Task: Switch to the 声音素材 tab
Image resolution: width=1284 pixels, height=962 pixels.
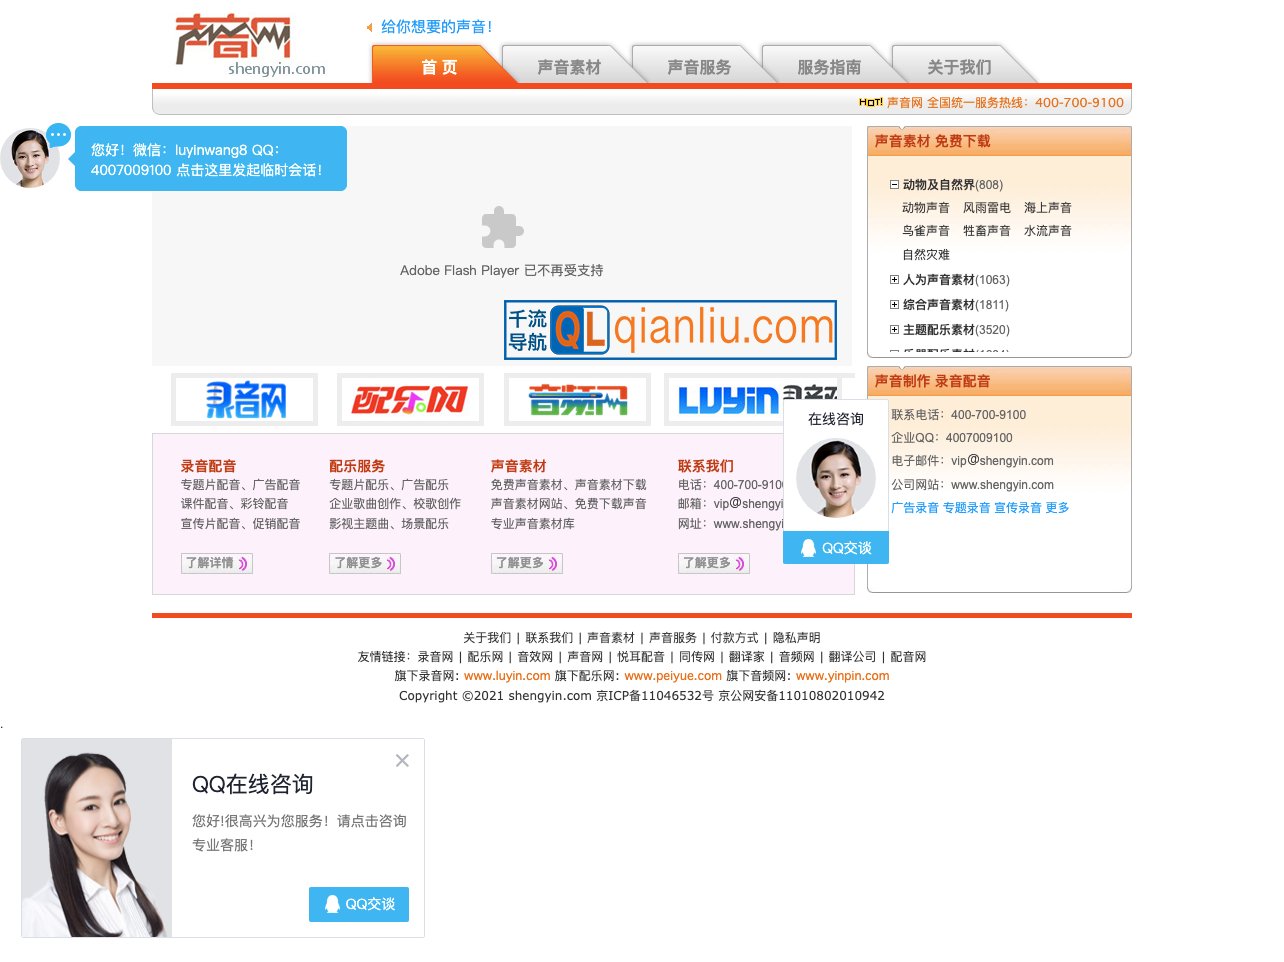Action: [569, 67]
